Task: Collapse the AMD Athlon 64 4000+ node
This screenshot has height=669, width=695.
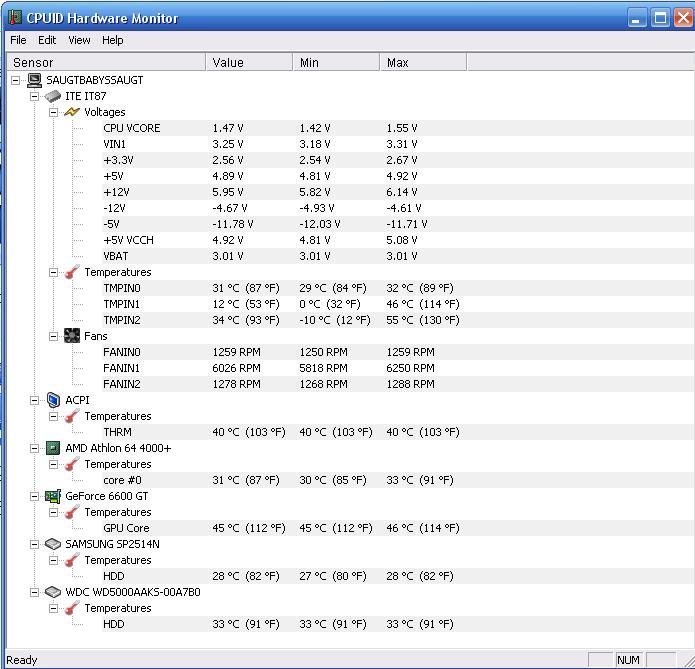Action: pos(34,448)
